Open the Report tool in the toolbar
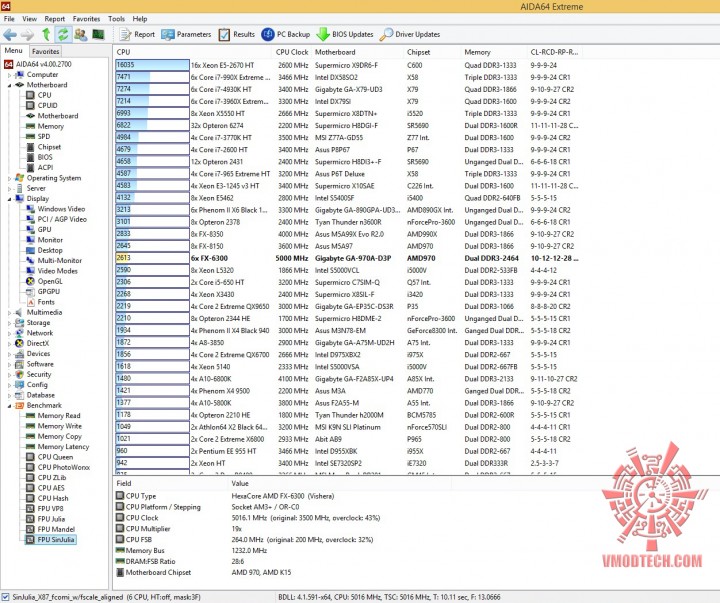This screenshot has width=720, height=603. tap(137, 34)
